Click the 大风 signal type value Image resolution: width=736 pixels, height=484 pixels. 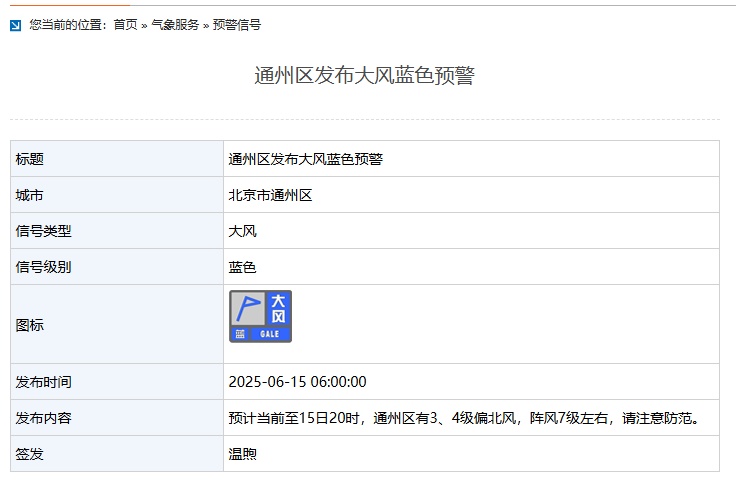coord(243,231)
